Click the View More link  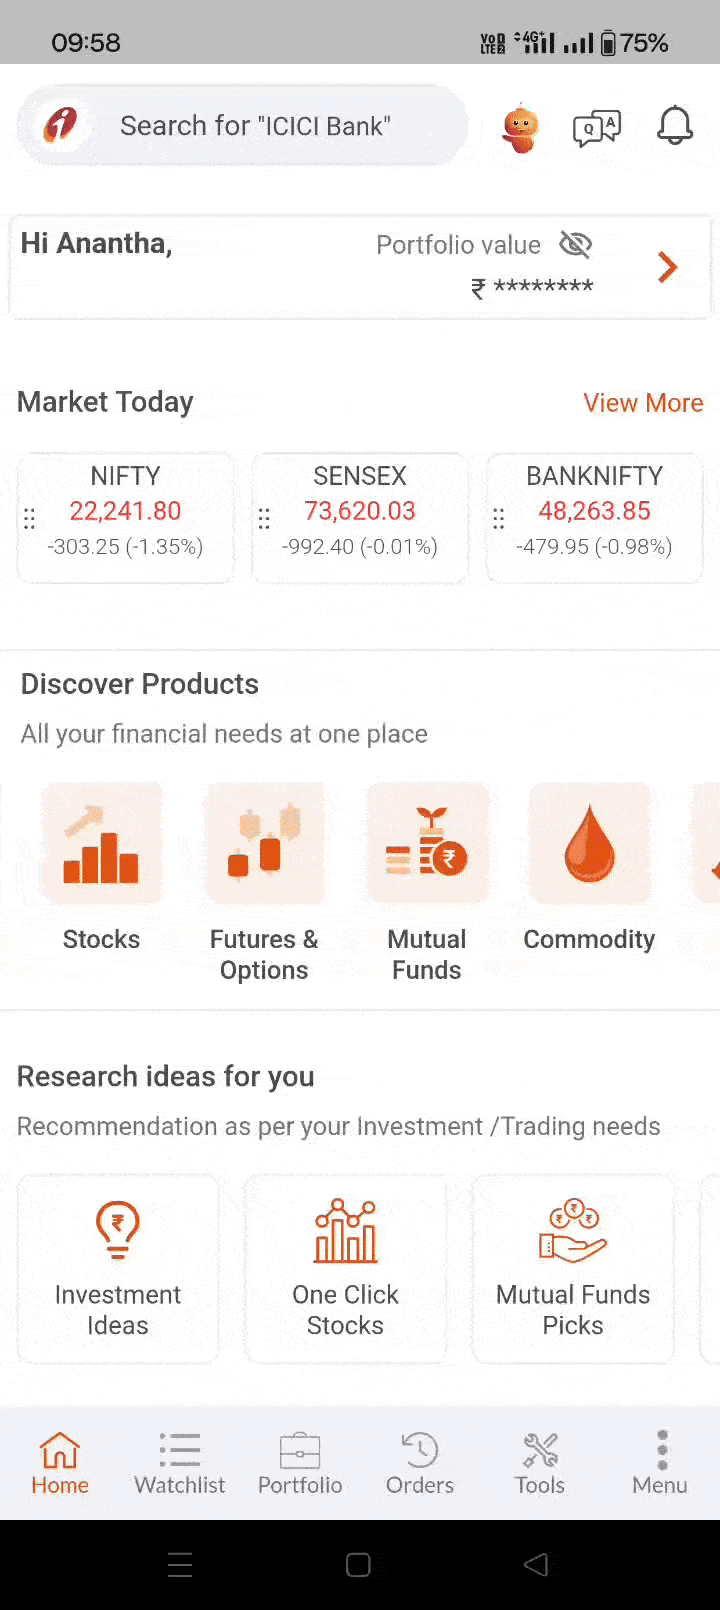[643, 403]
